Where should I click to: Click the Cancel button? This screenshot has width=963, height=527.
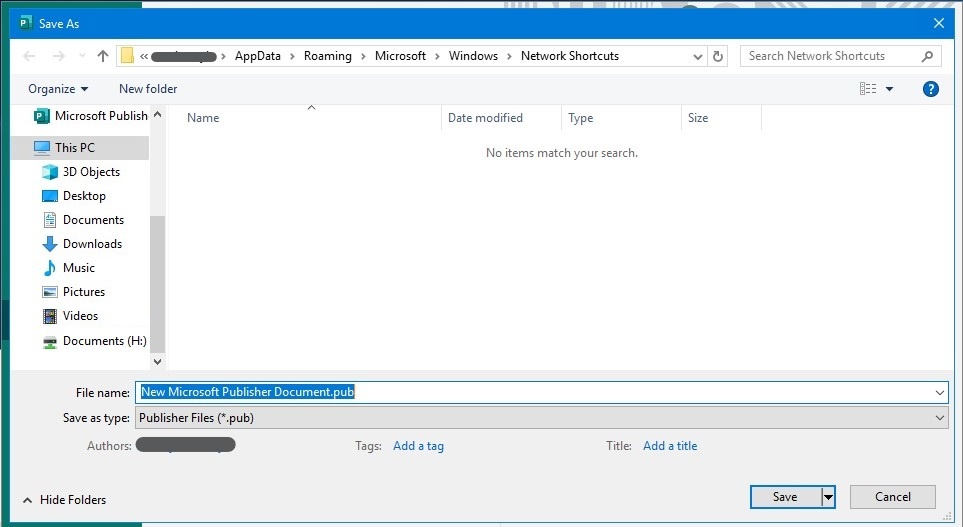[892, 497]
